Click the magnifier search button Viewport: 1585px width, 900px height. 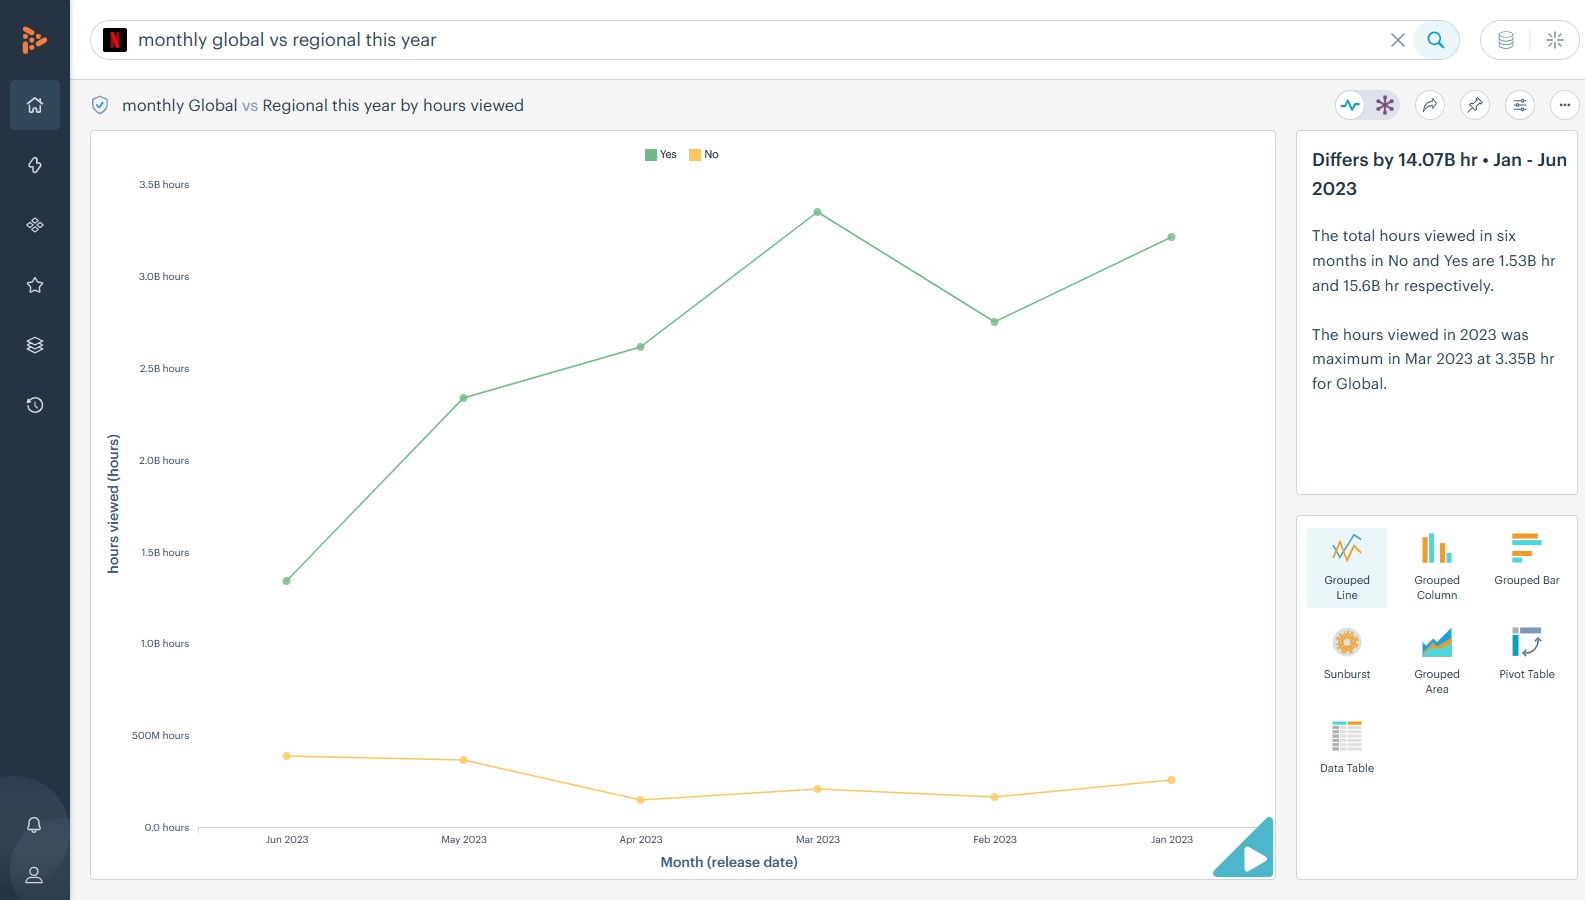coord(1436,40)
